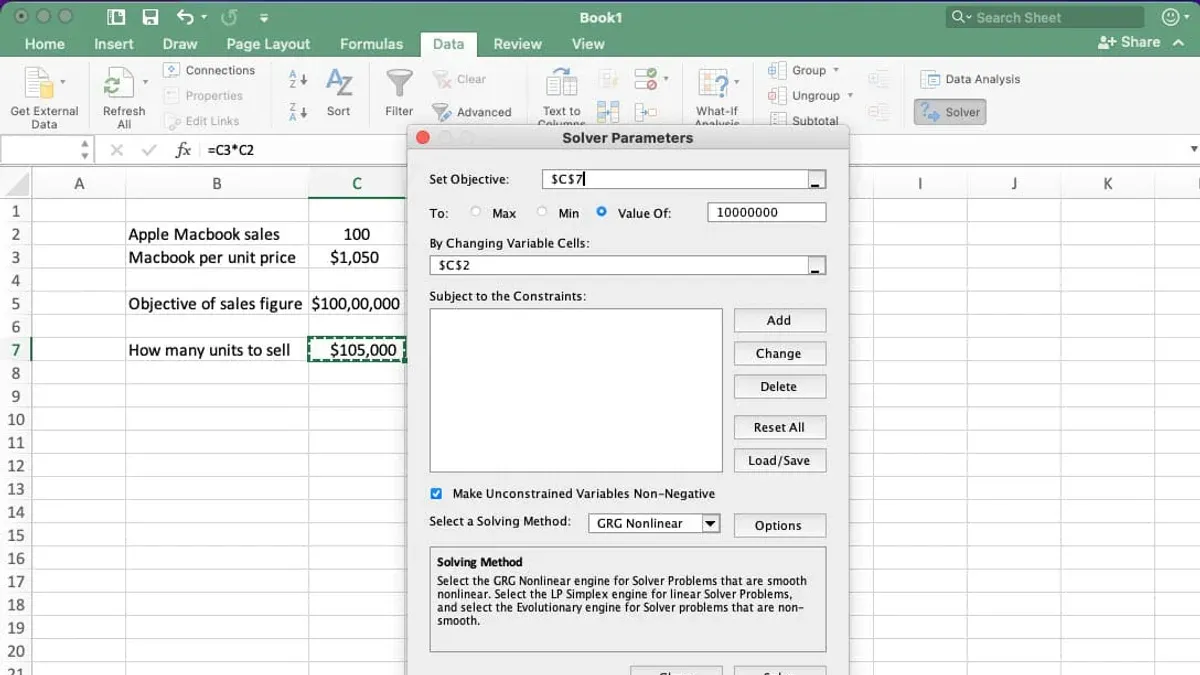This screenshot has width=1200, height=675.
Task: Select the Min radio option
Action: tap(542, 212)
